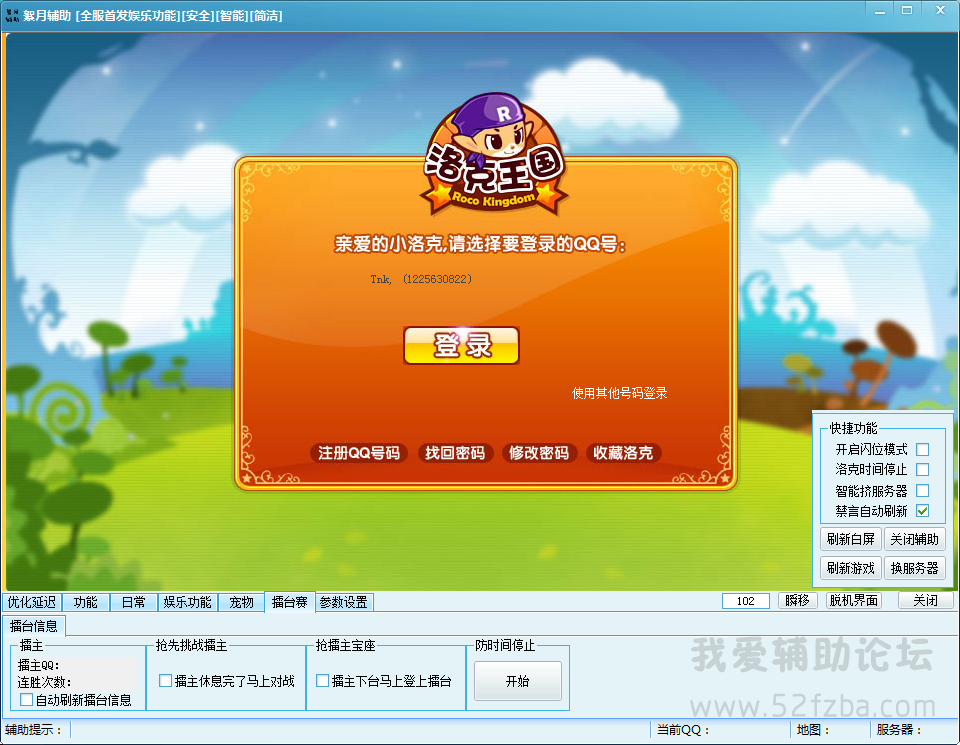Viewport: 960px width, 745px height.
Task: Minimize the 絮月辅助 window
Action: 880,10
